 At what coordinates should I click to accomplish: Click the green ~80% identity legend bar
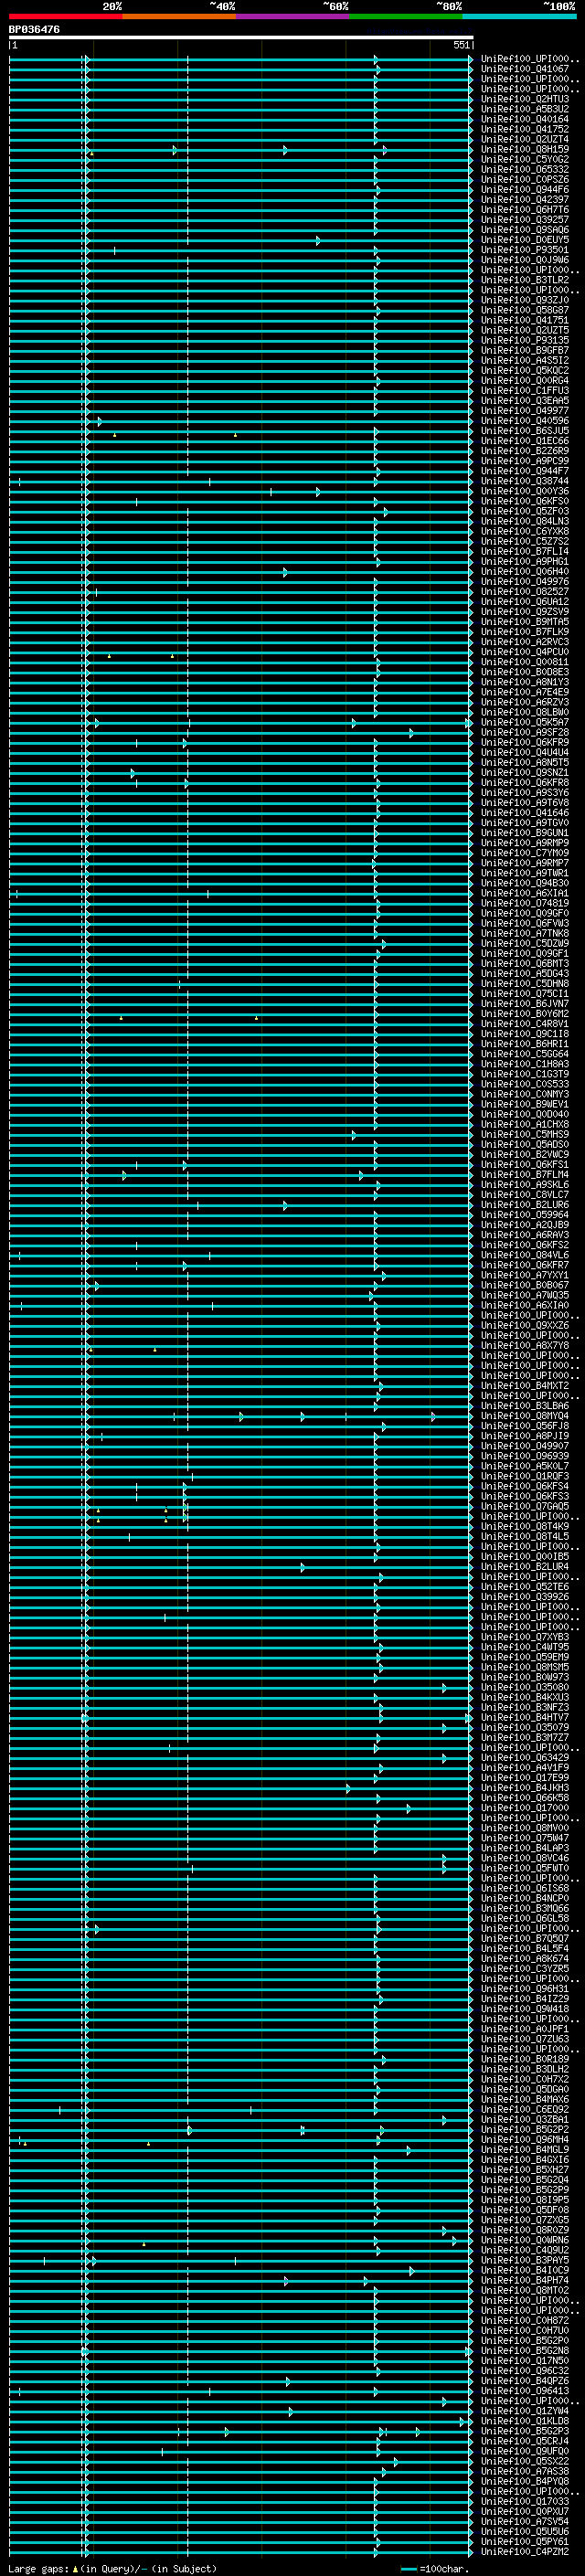click(406, 16)
